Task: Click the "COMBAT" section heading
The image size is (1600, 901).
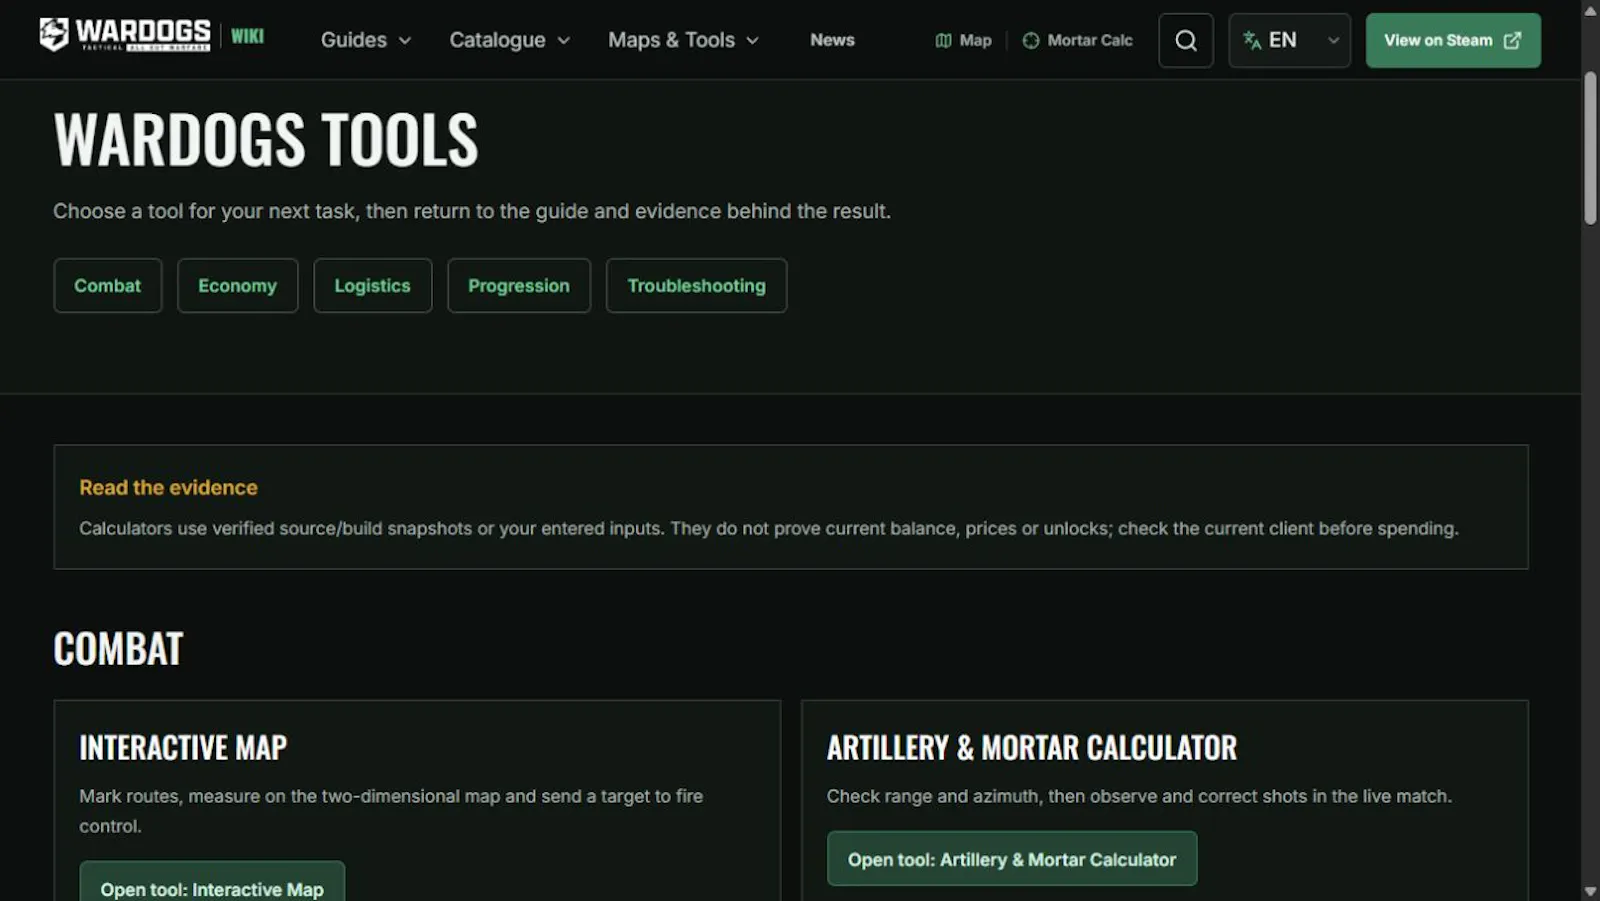Action: click(x=118, y=649)
